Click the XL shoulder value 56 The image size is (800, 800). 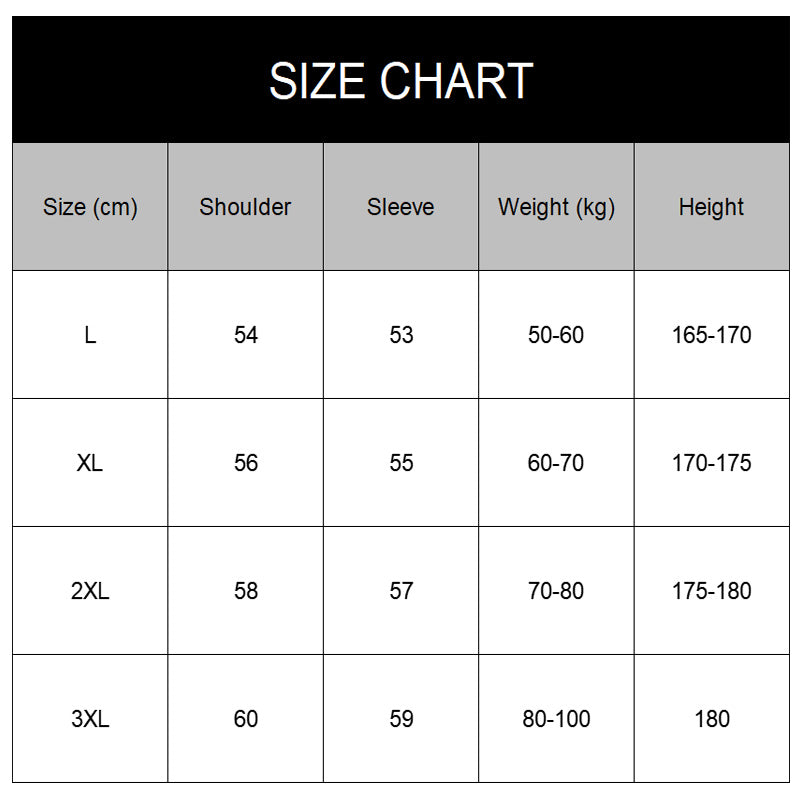pos(245,463)
